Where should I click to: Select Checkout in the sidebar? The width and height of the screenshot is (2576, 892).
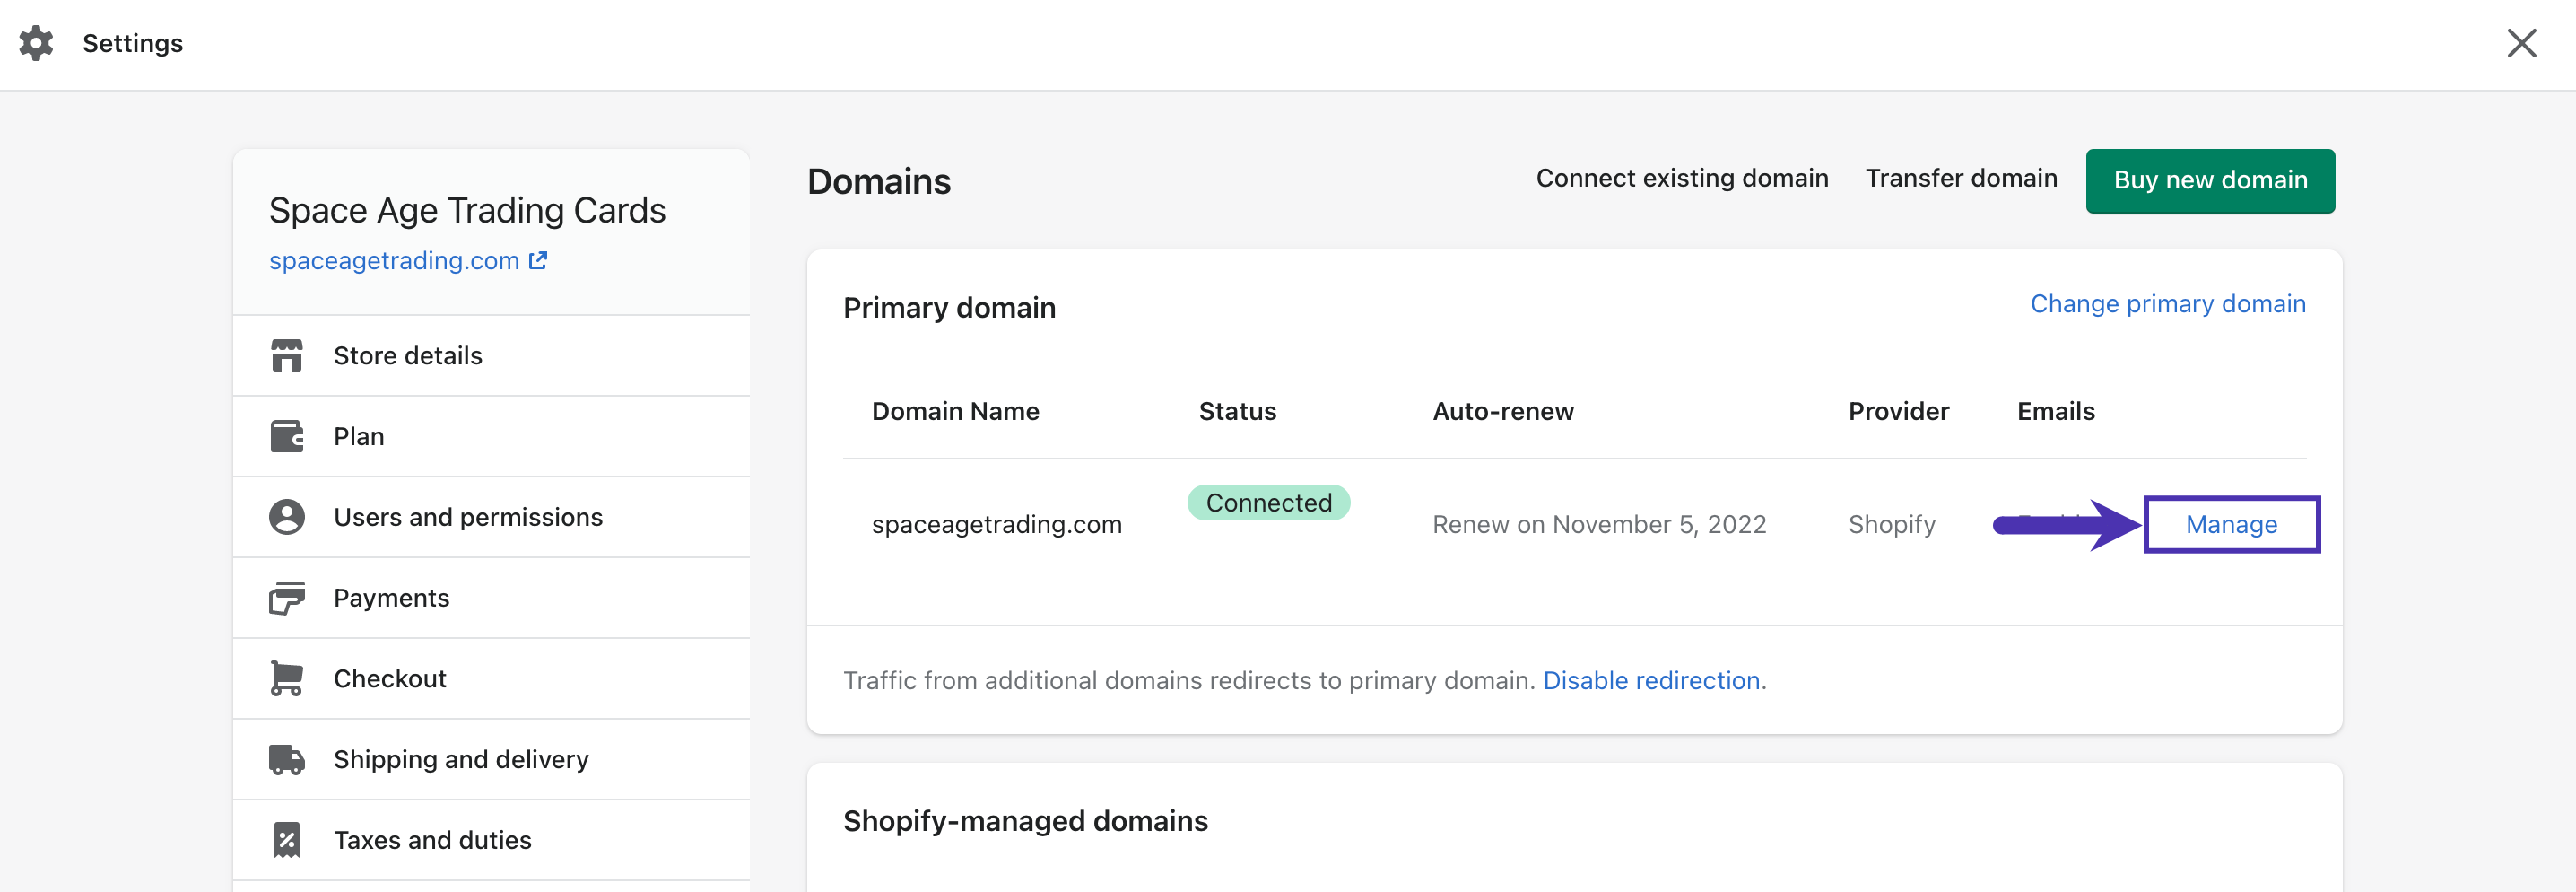(491, 679)
